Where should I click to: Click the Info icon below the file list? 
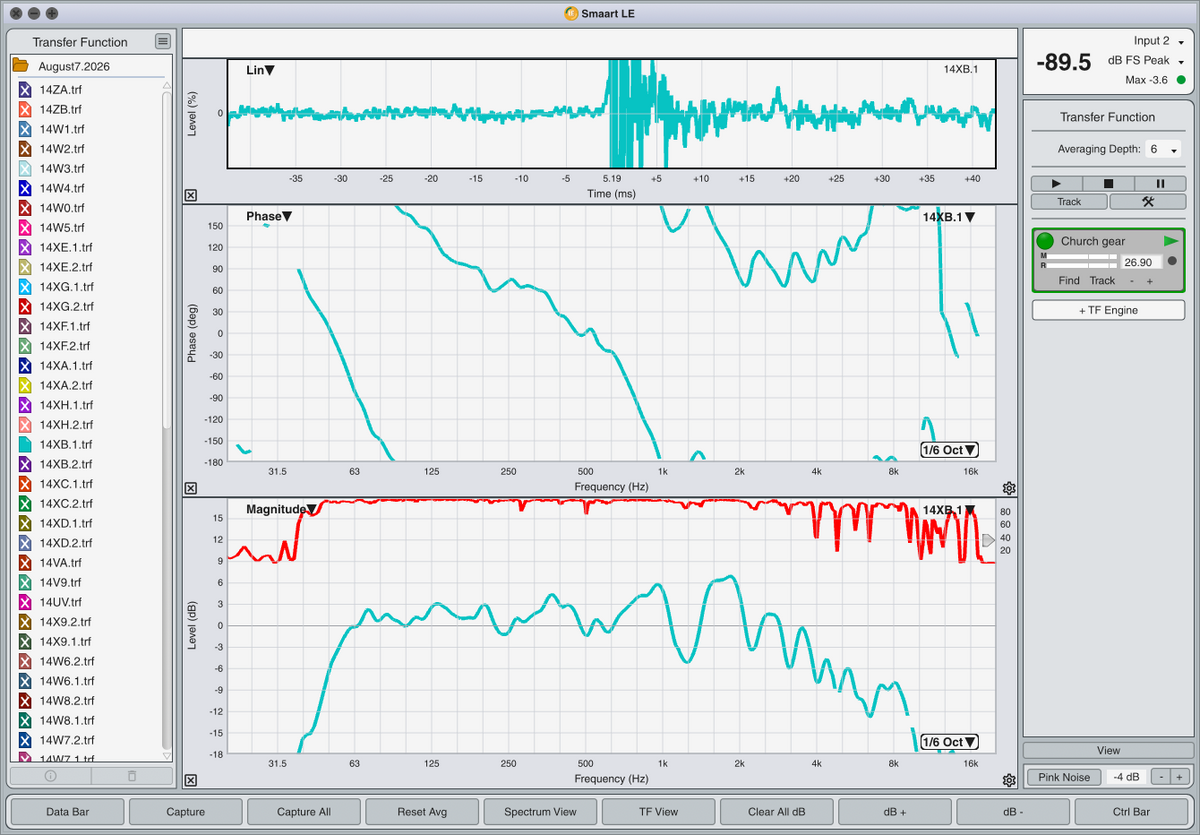click(x=50, y=775)
